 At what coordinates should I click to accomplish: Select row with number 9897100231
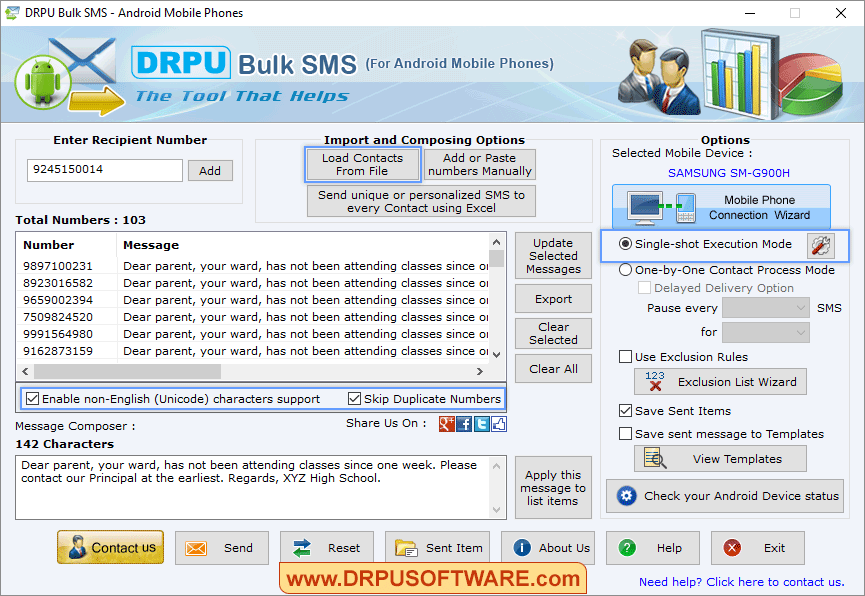(254, 266)
